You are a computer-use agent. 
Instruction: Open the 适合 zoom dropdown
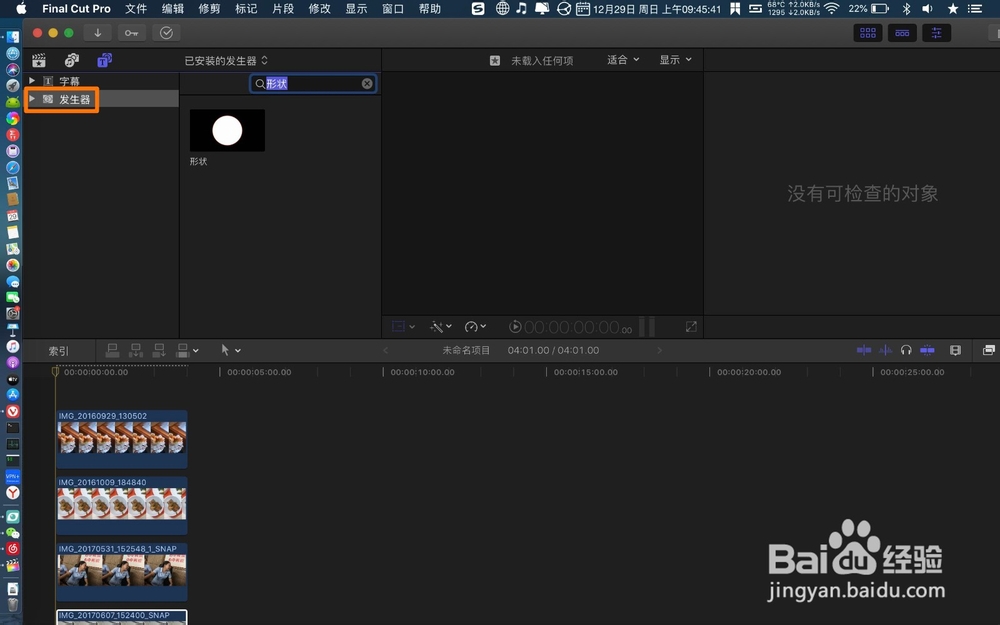click(x=623, y=60)
